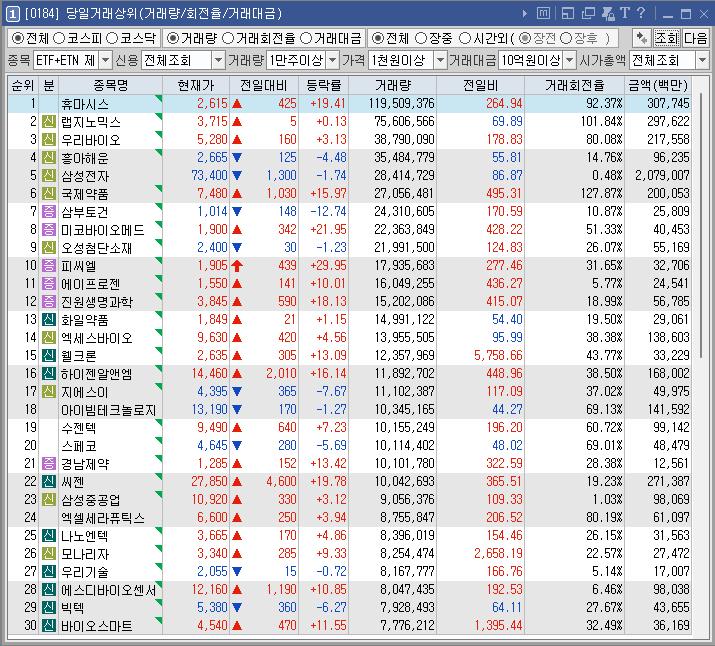The width and height of the screenshot is (715, 646).
Task: Click the window number 1 badge icon
Action: [12, 14]
